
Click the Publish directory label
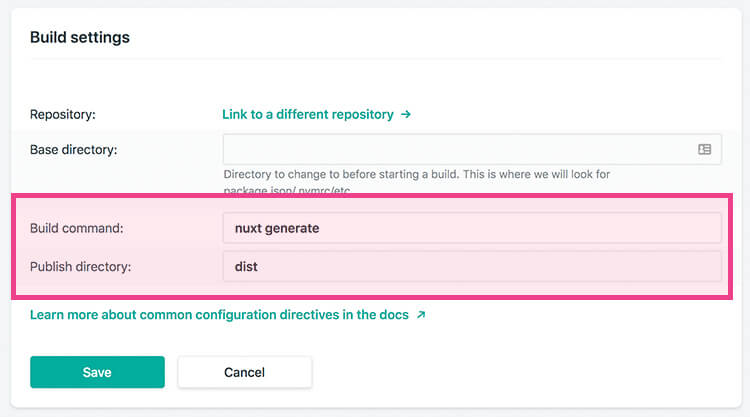(x=80, y=267)
